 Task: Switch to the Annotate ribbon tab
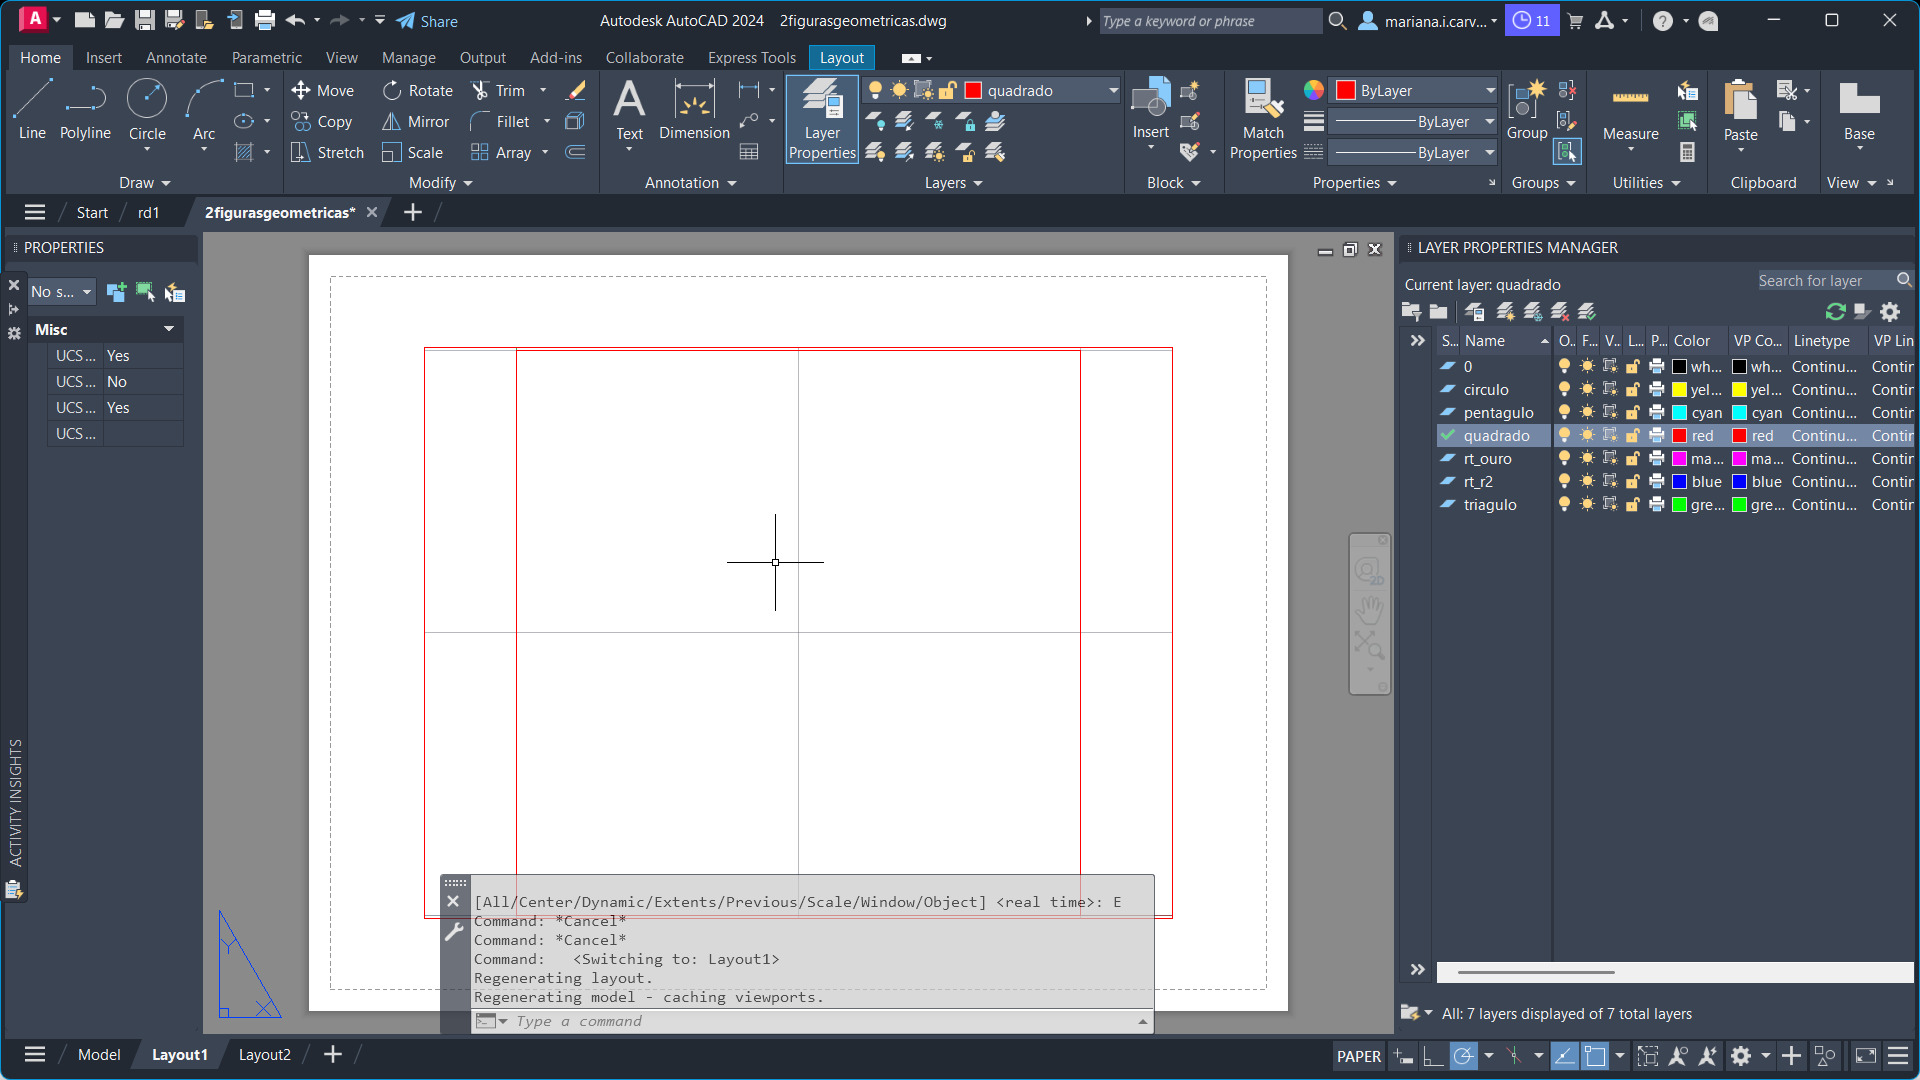176,57
